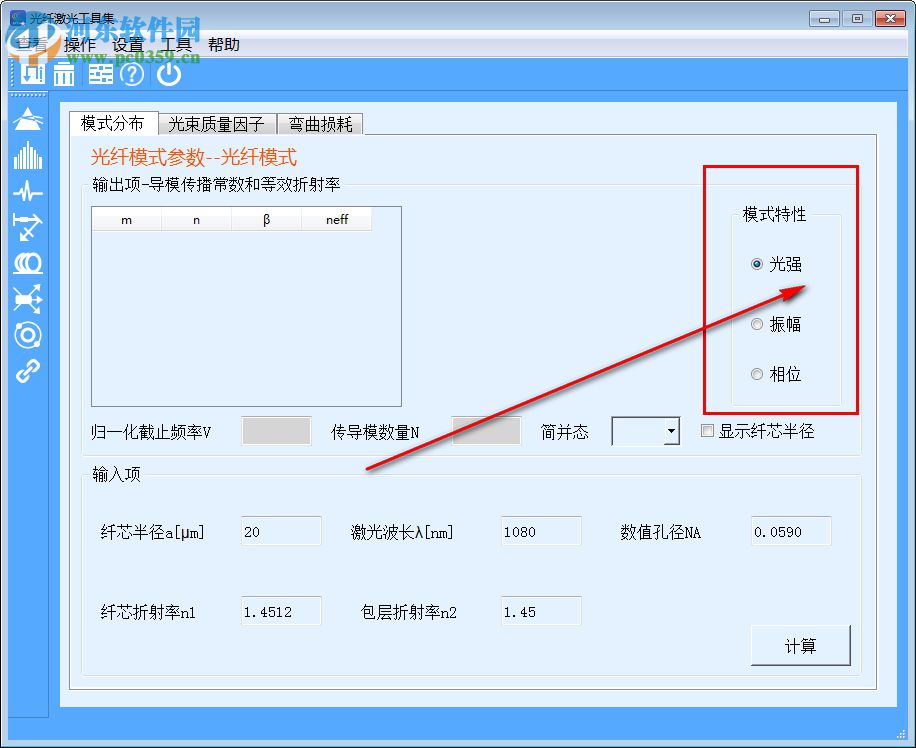
Task: Enable the 显示纤芯半径 checkbox
Action: pyautogui.click(x=707, y=430)
